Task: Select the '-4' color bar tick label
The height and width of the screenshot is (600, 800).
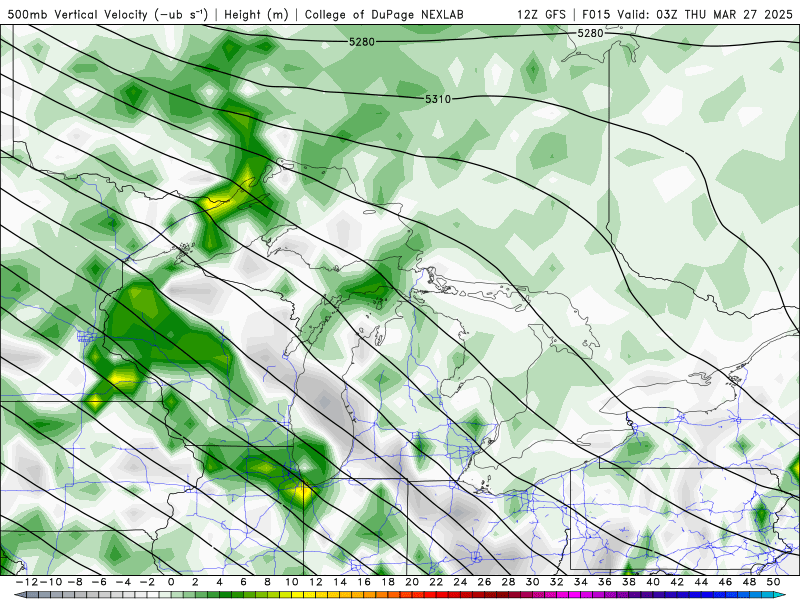Action: click(123, 582)
